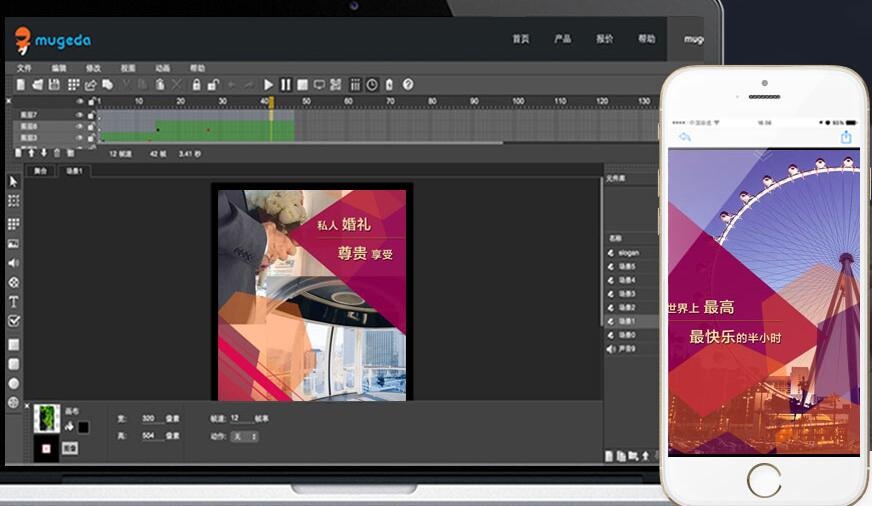Switch to the 场景1 tab
The height and width of the screenshot is (506, 872).
click(75, 171)
